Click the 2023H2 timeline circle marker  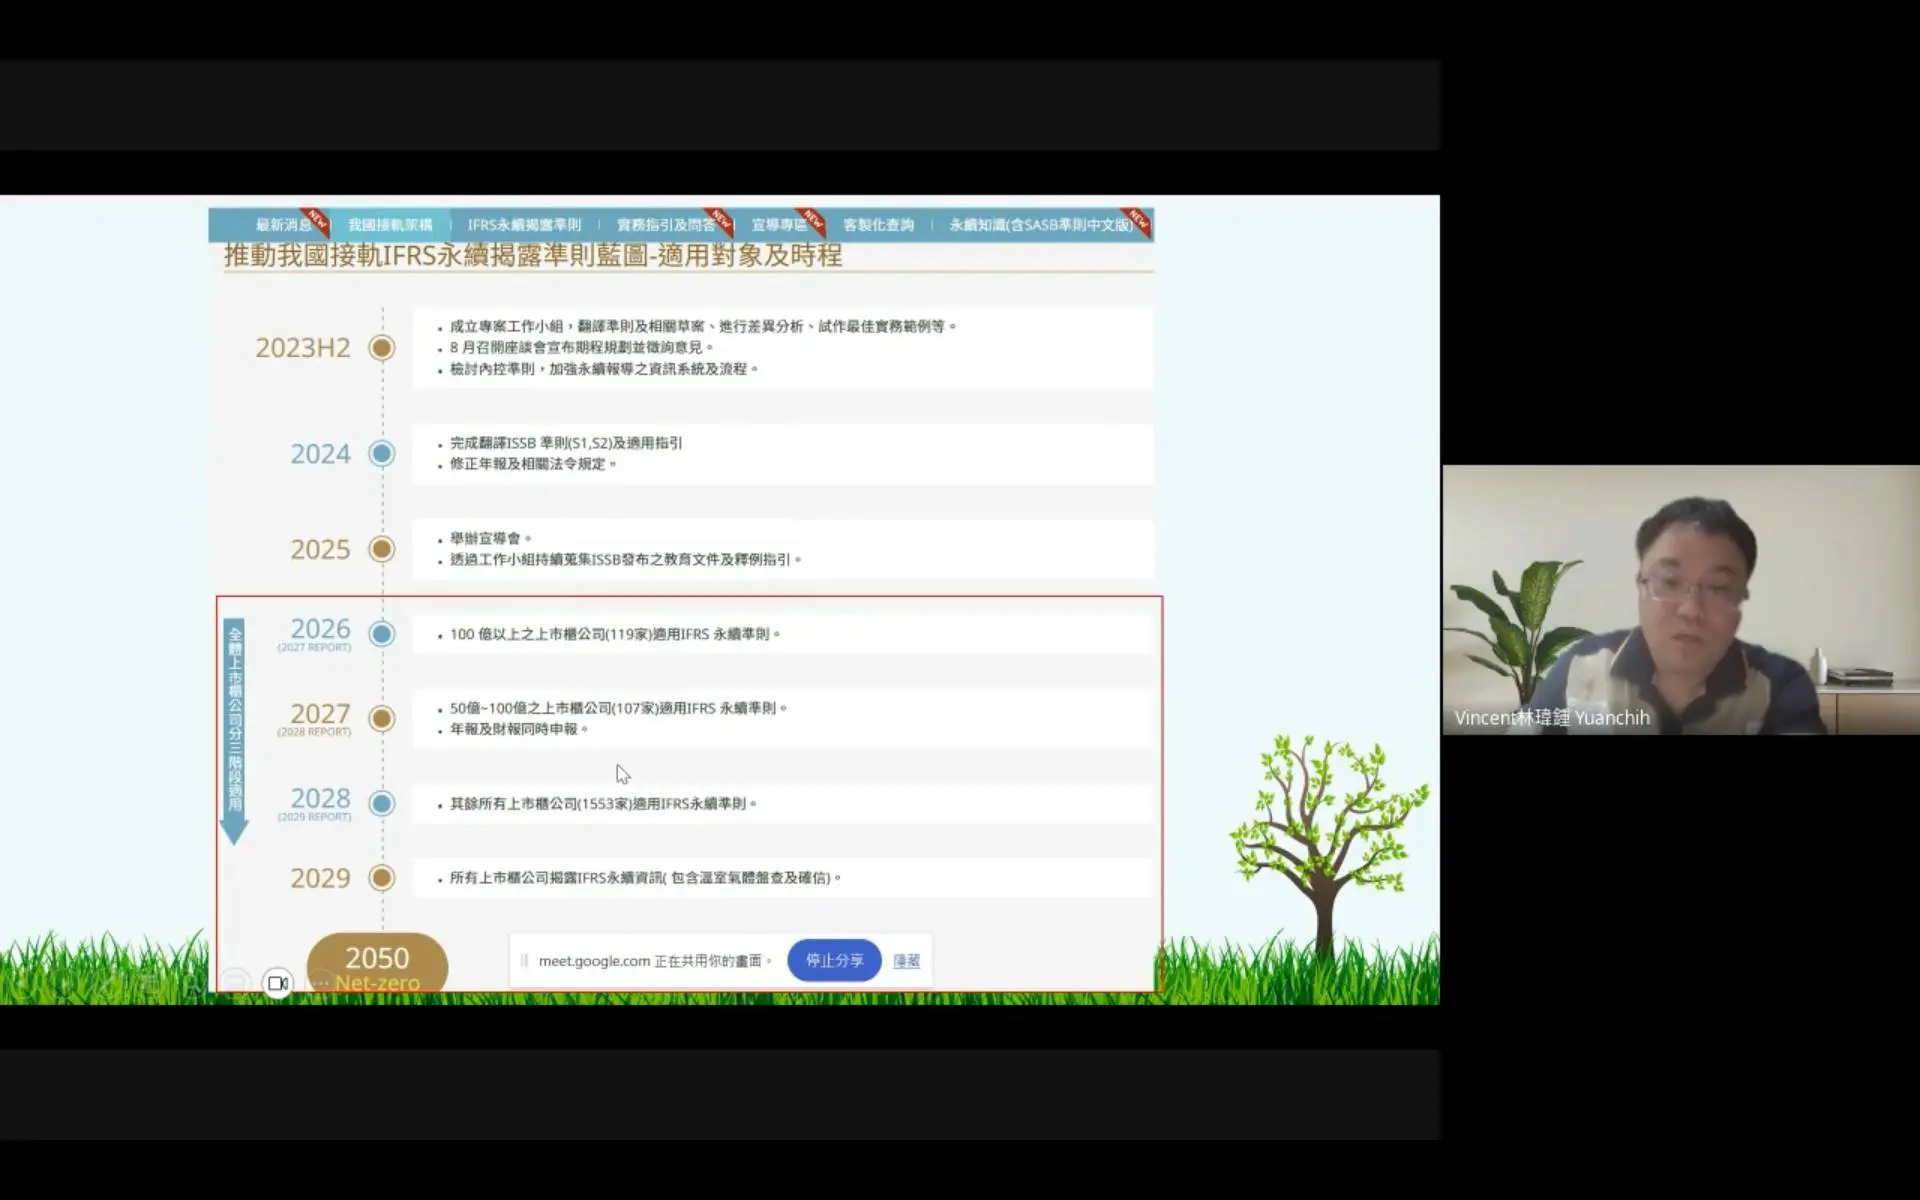381,348
